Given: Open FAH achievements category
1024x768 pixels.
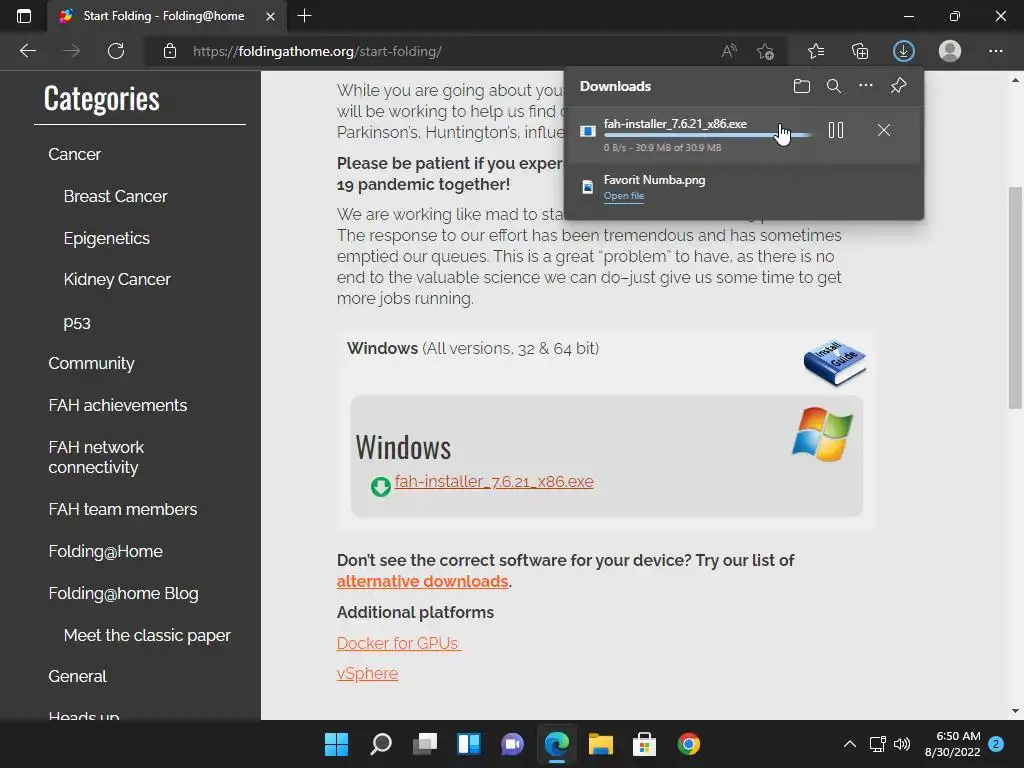Looking at the screenshot, I should [118, 405].
